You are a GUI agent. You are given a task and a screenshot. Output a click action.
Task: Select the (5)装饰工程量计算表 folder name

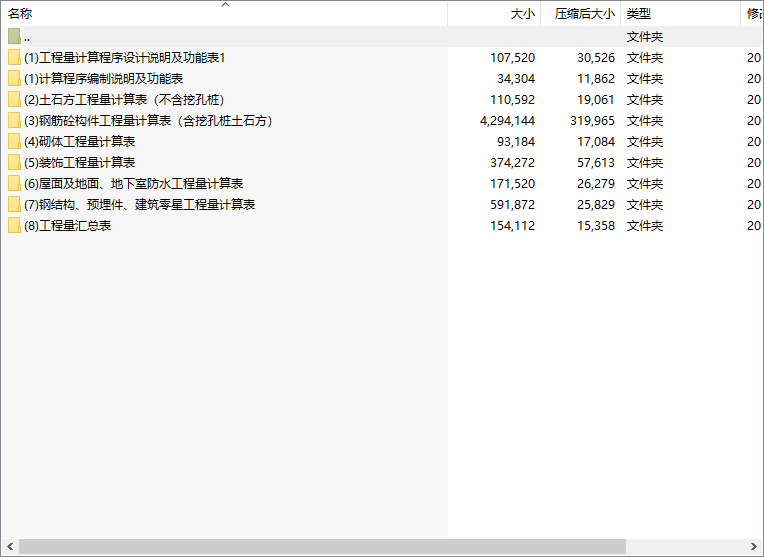point(79,162)
